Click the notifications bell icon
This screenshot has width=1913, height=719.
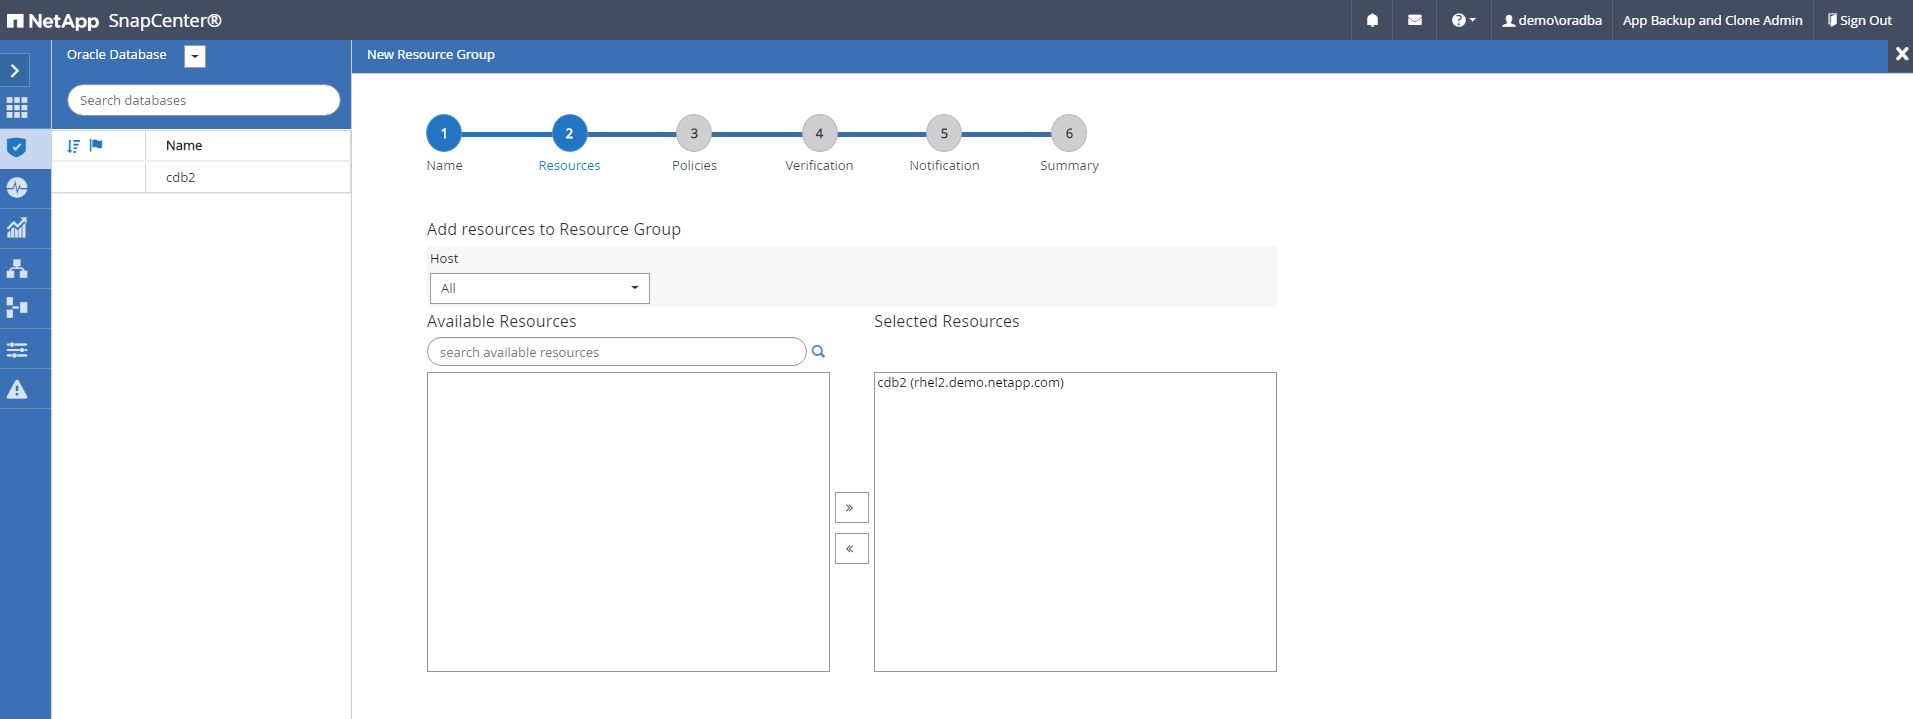[1372, 20]
